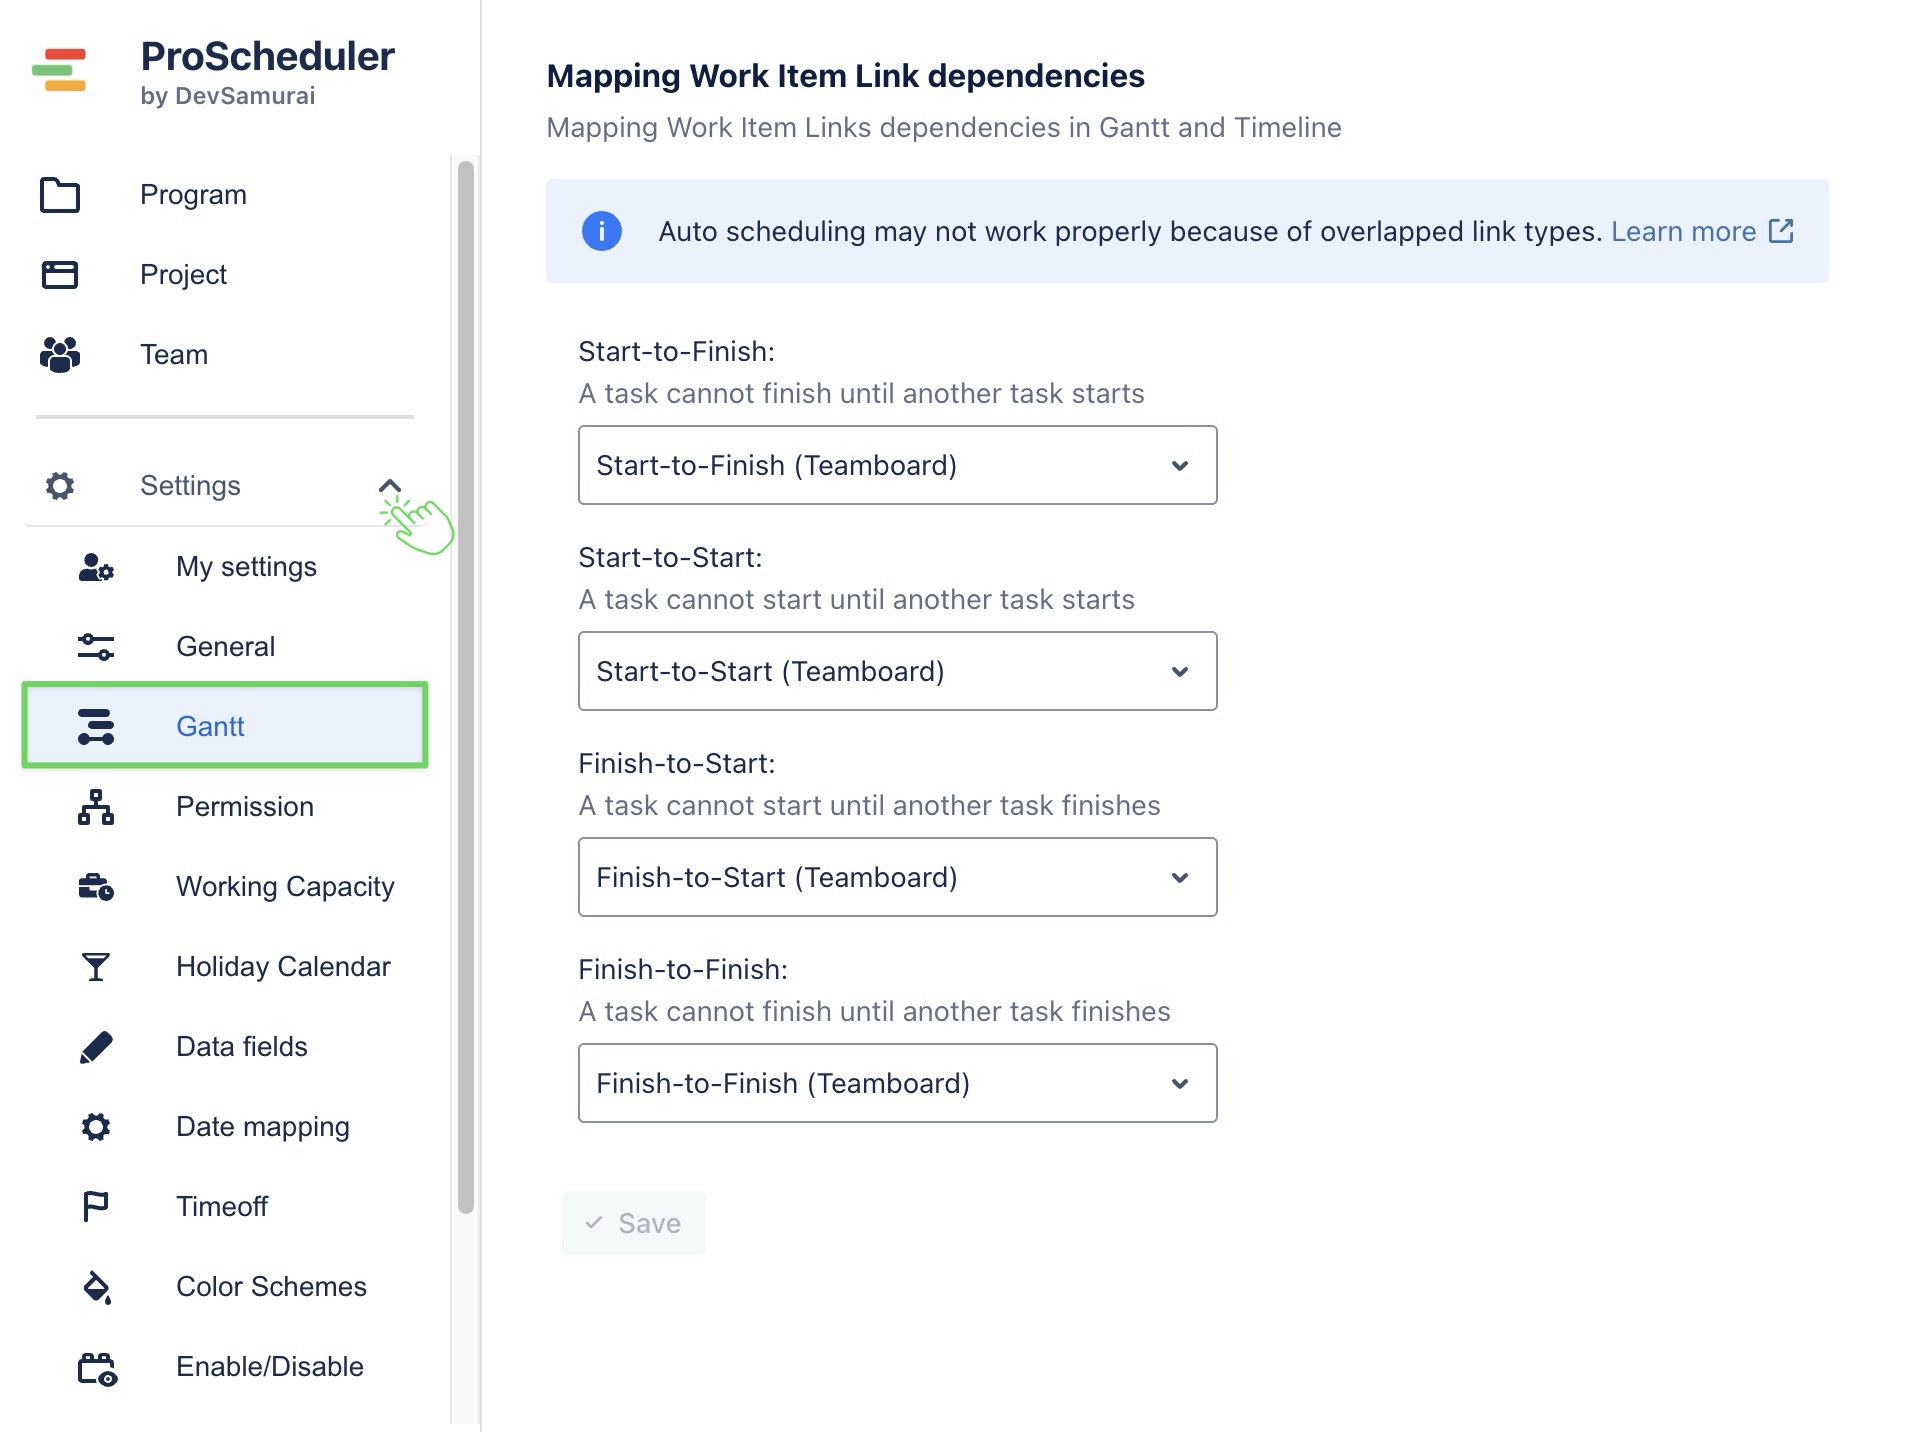
Task: Click the Data fields pencil icon
Action: point(96,1047)
